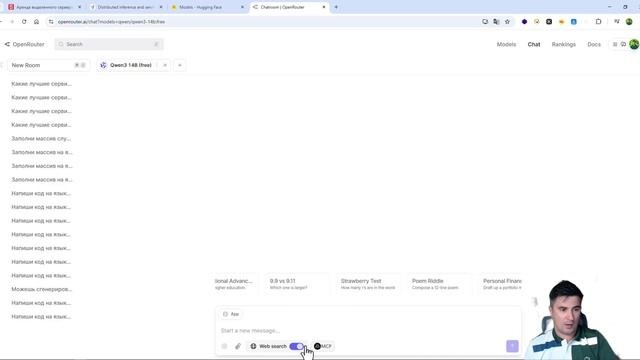The width and height of the screenshot is (640, 360).
Task: Click the OpenRouter logo
Action: (x=24, y=44)
